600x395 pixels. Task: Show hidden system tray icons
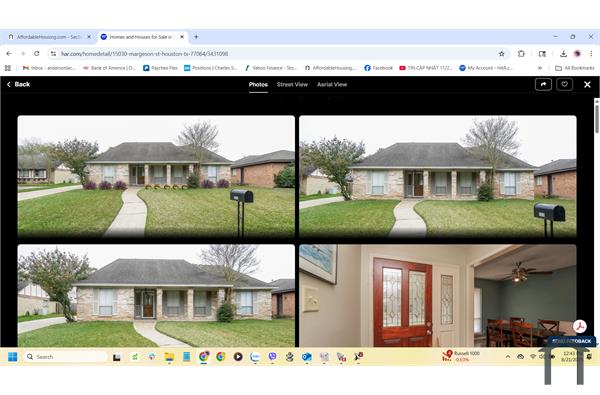coord(508,357)
